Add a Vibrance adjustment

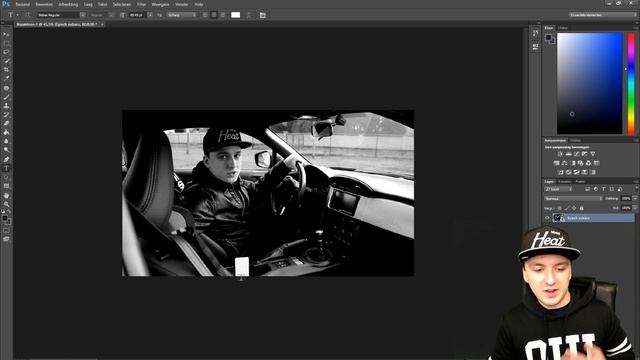(x=593, y=154)
